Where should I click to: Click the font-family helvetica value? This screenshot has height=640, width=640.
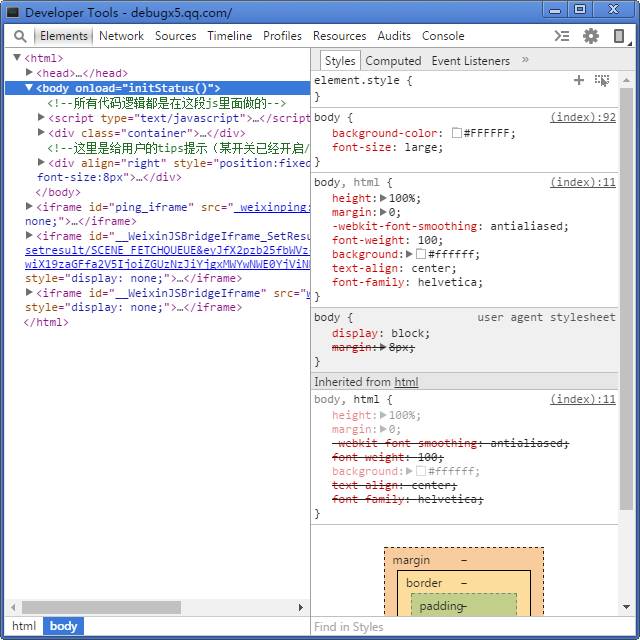click(447, 282)
